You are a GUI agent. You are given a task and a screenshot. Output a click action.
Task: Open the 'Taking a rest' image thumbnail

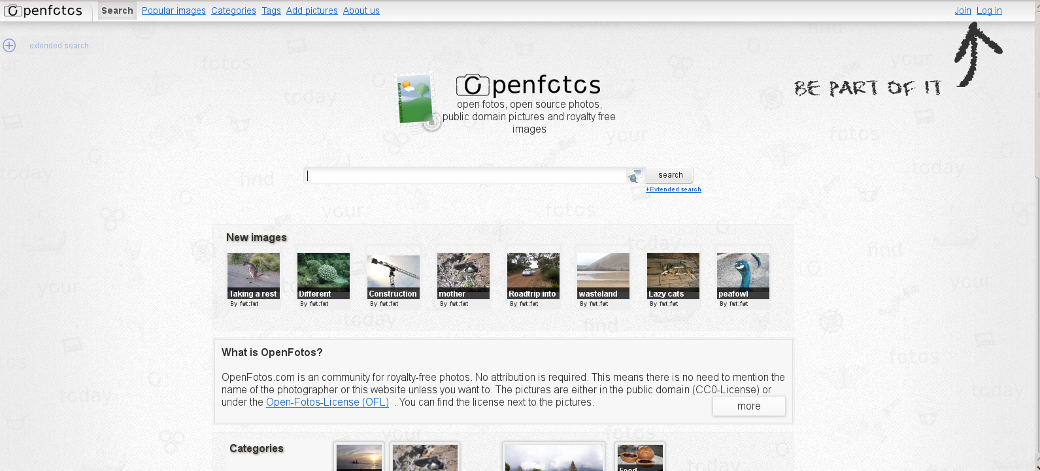253,275
